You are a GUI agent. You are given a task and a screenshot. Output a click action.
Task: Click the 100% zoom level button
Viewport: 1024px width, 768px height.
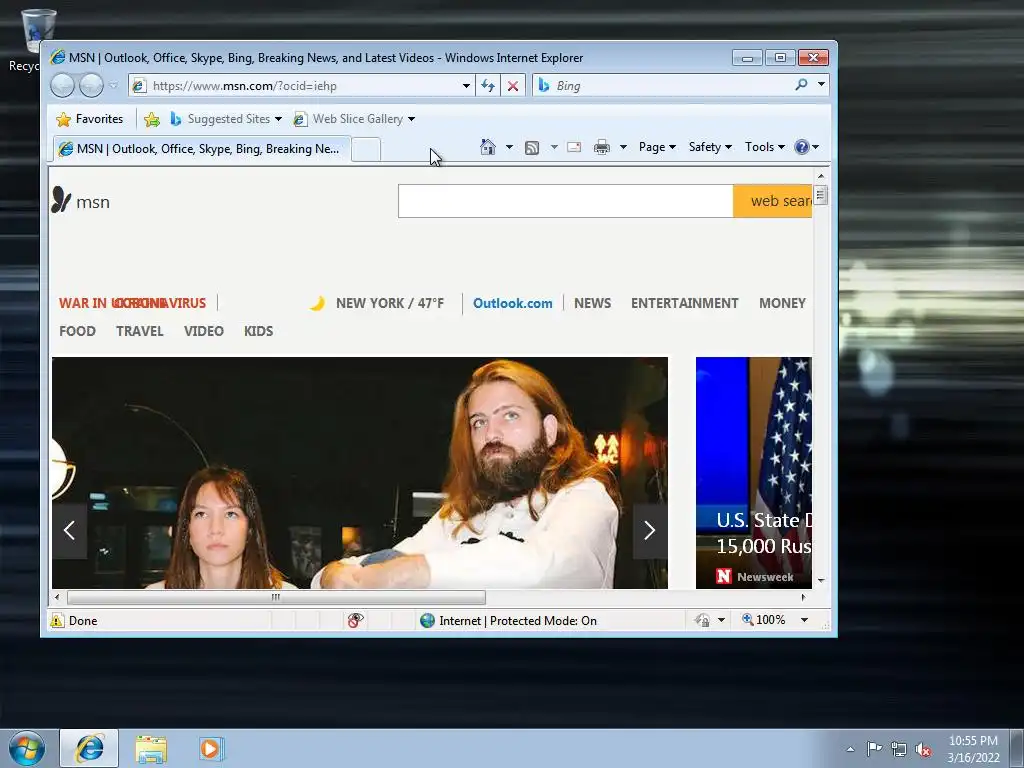[763, 620]
